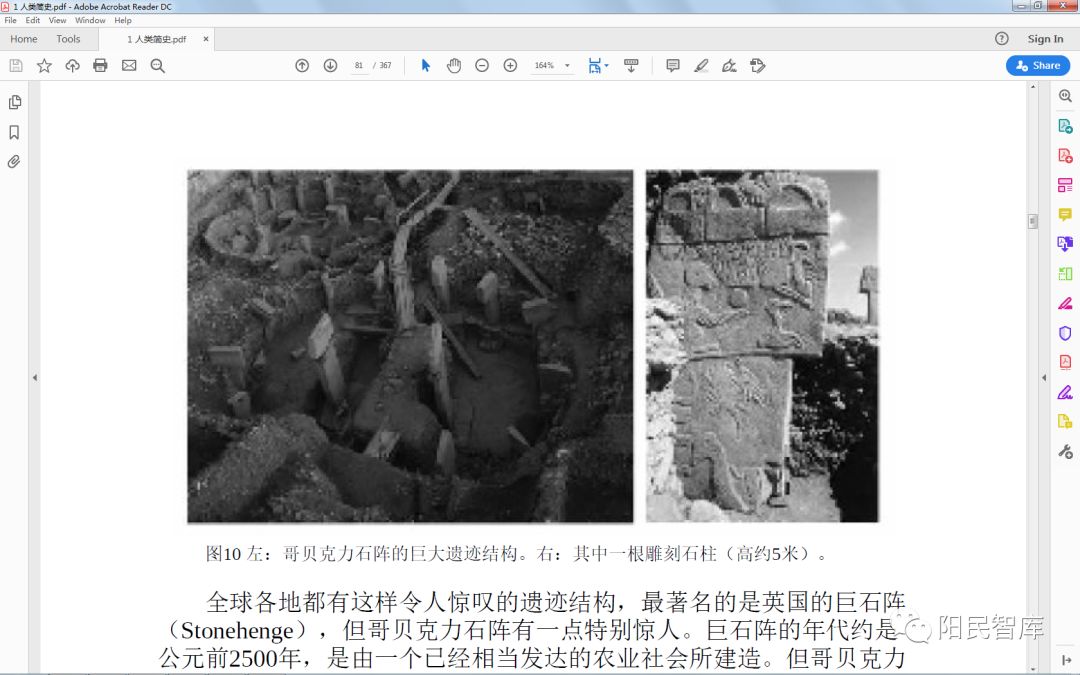Open the Protect shield tool in right pane
This screenshot has height=675, width=1080.
pyautogui.click(x=1065, y=333)
